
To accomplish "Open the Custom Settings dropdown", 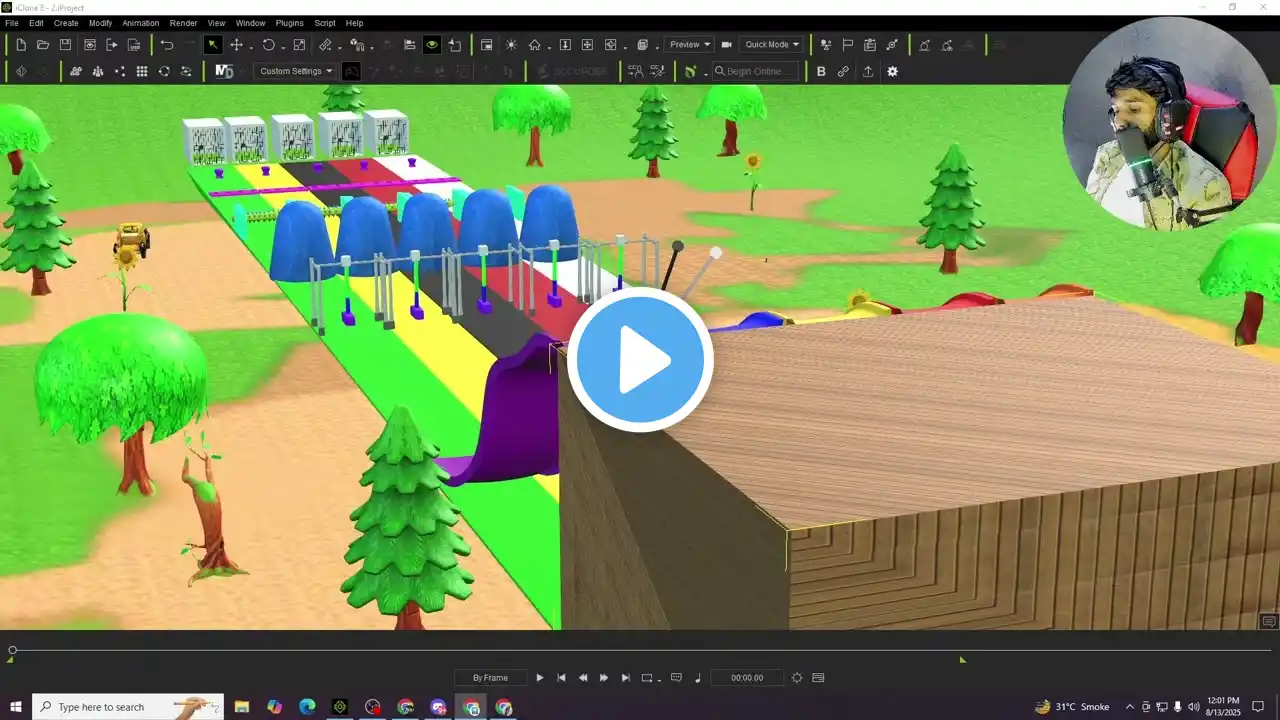I will [x=296, y=72].
